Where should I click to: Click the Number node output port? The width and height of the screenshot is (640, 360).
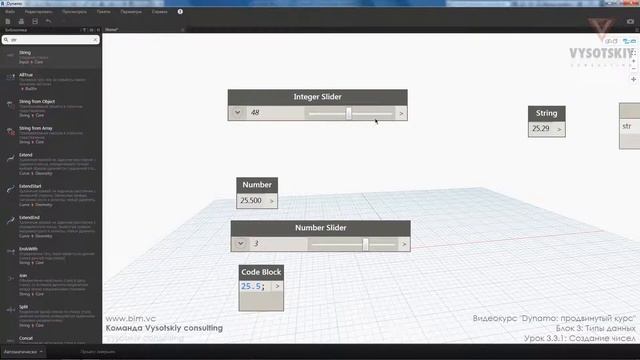pos(272,201)
